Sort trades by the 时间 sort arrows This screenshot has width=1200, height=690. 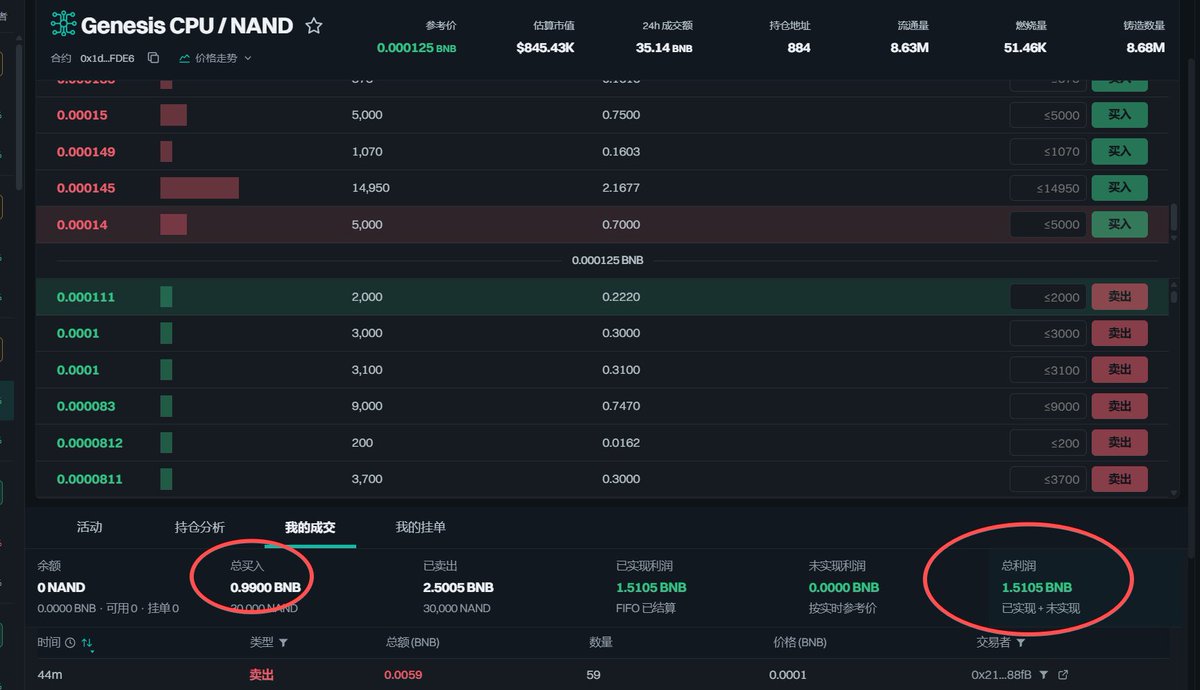[87, 643]
